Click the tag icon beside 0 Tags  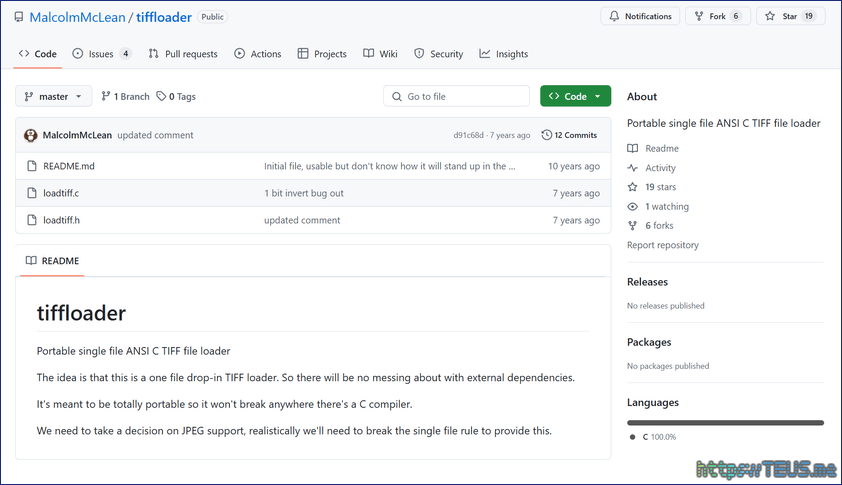coord(160,97)
